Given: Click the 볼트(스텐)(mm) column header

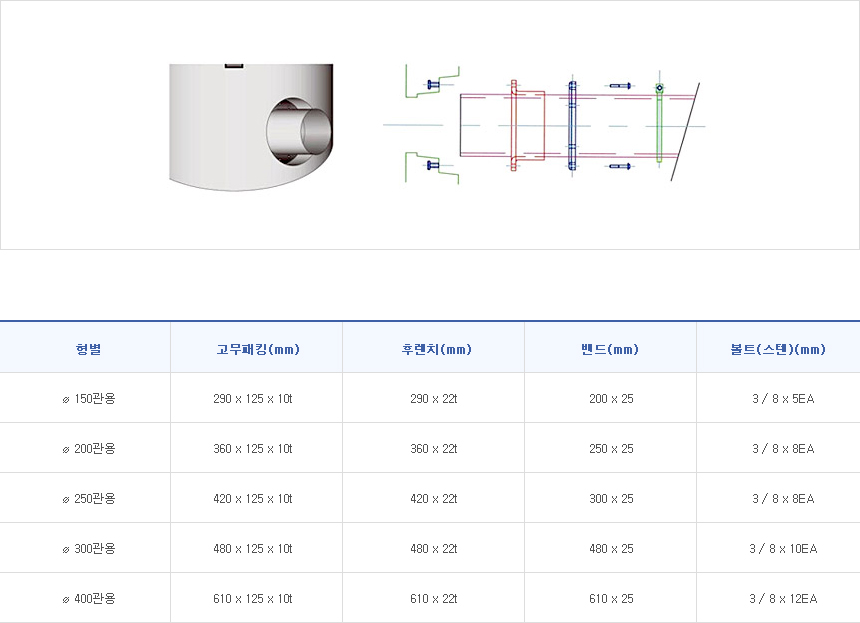Looking at the screenshot, I should pyautogui.click(x=778, y=349).
